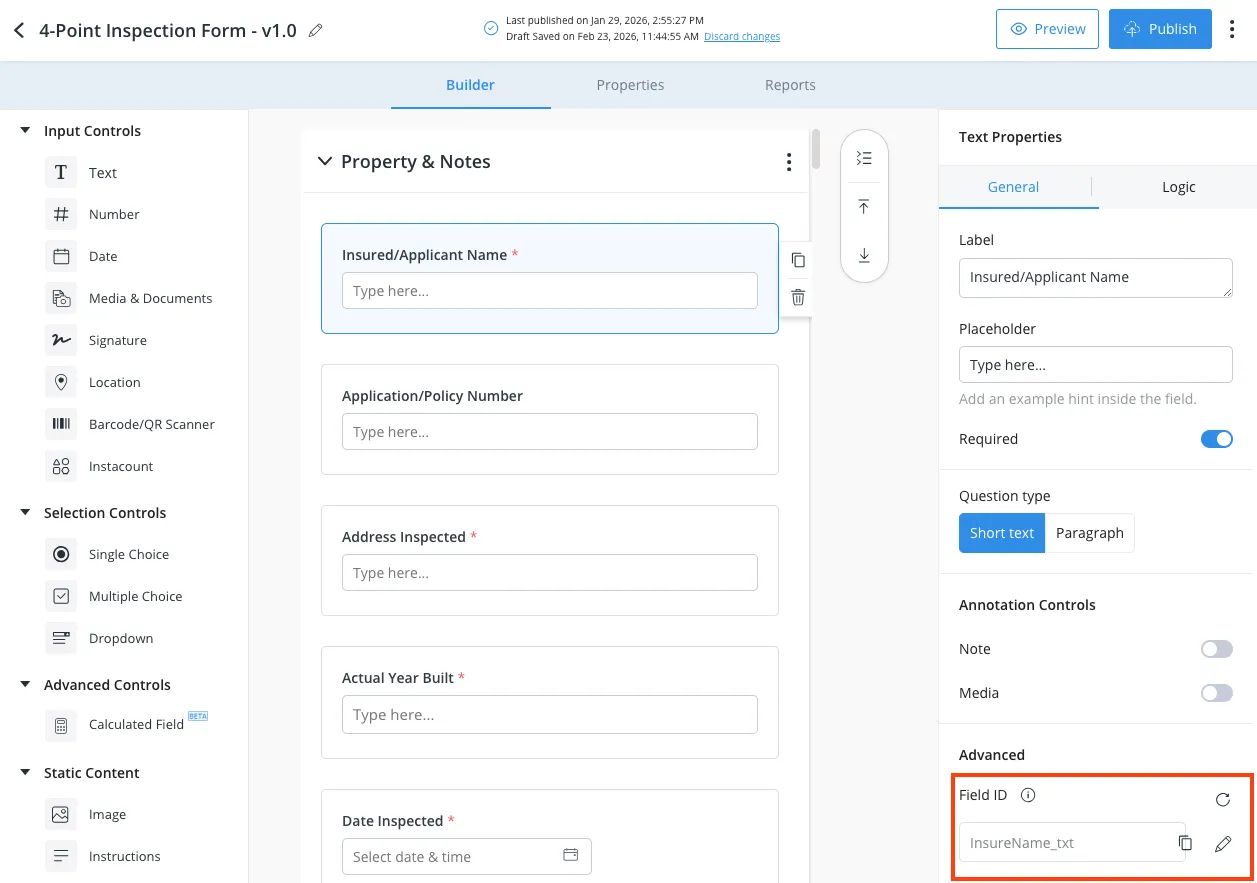Click the Placeholder input field
Image resolution: width=1257 pixels, height=883 pixels.
point(1095,365)
